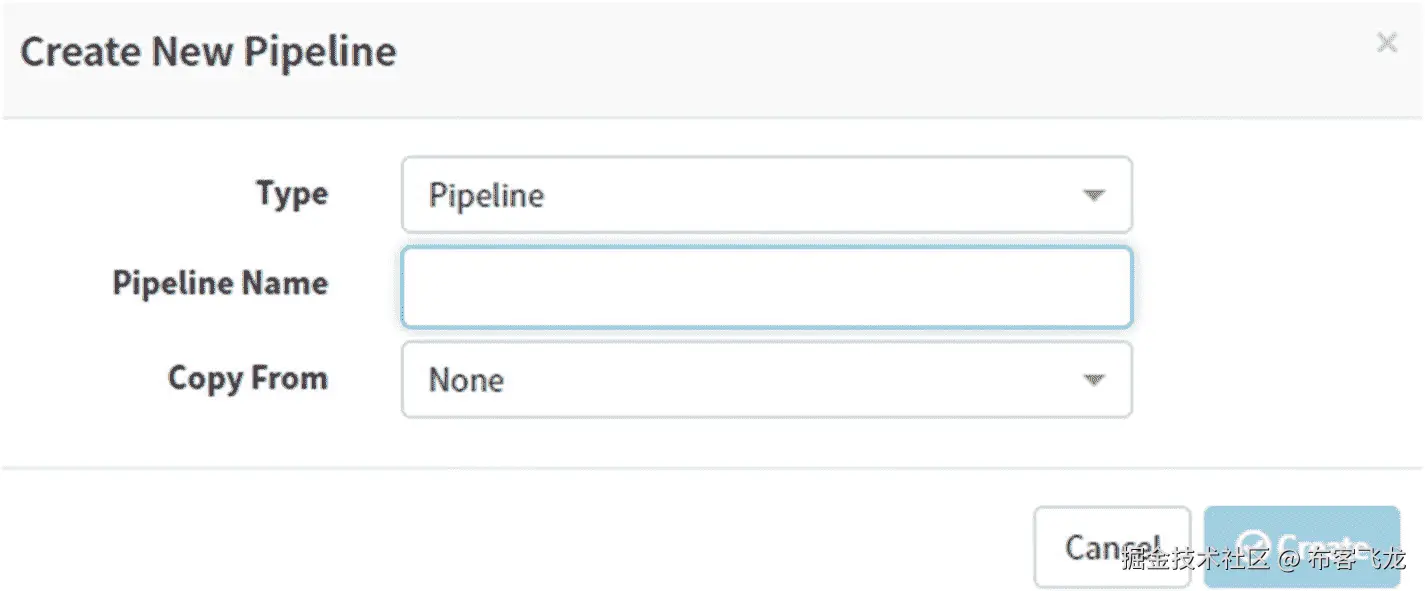
Task: Close the Create New Pipeline dialog
Action: (x=1386, y=43)
